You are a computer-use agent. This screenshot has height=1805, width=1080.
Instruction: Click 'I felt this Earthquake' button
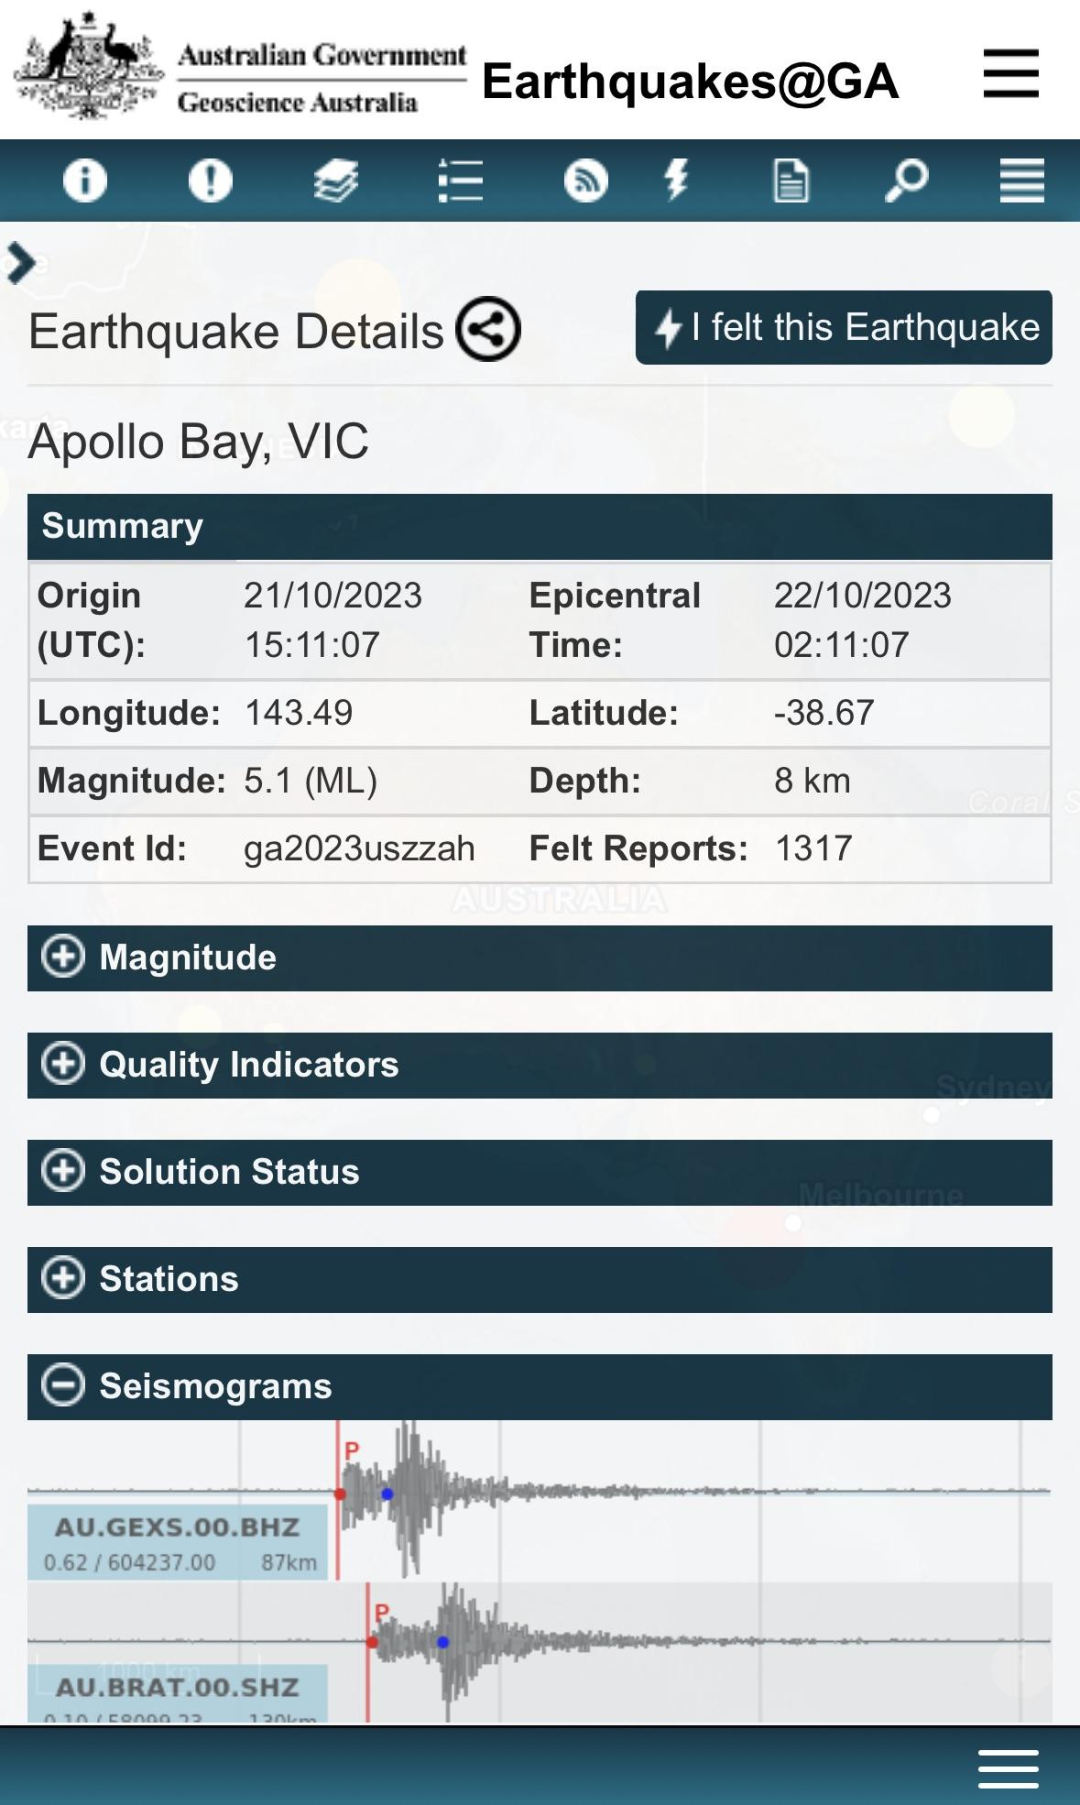pos(843,328)
